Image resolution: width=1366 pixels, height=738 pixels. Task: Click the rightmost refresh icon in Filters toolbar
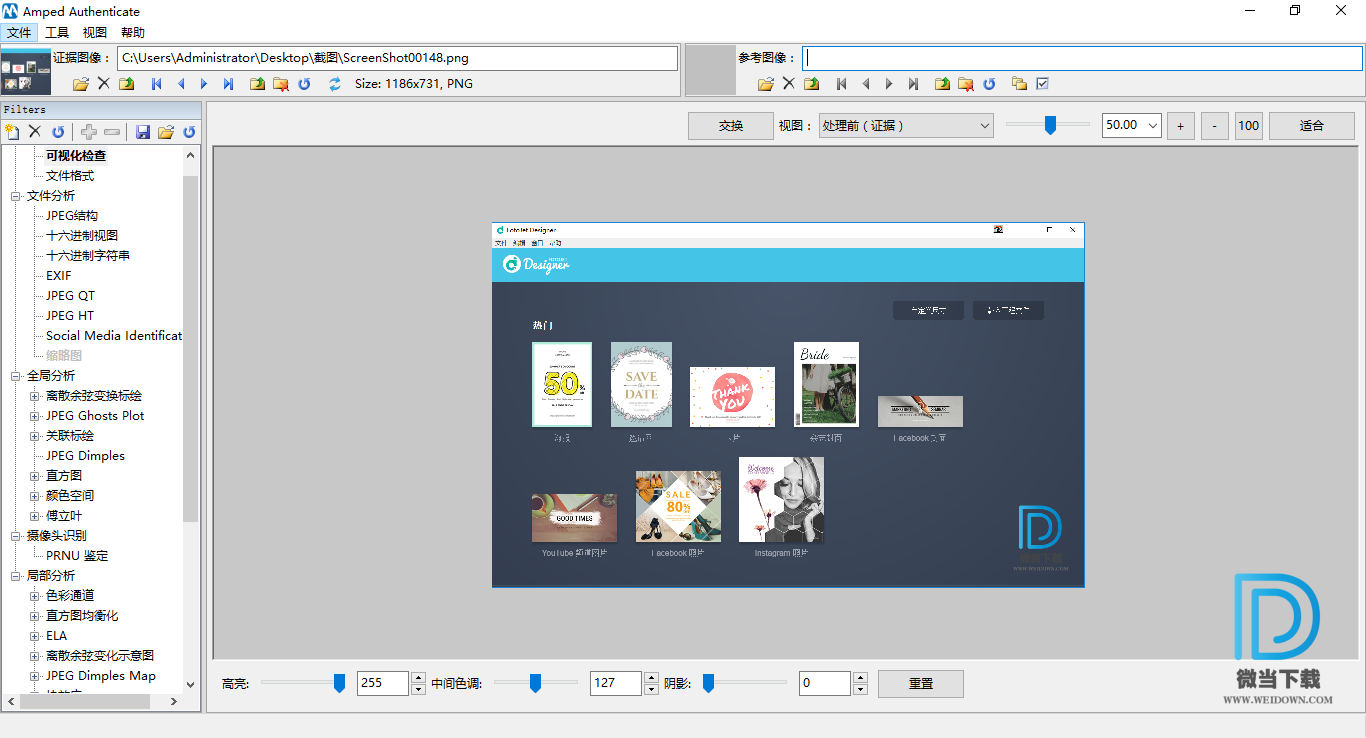click(x=189, y=132)
